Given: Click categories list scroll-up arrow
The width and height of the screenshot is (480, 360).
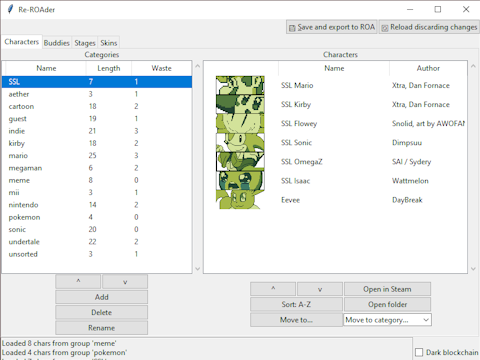Looking at the screenshot, I should [197, 66].
